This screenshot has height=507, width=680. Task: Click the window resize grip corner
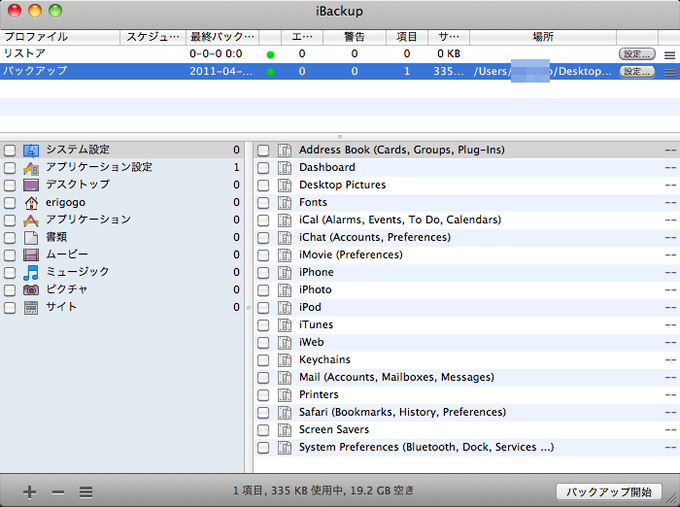click(672, 500)
